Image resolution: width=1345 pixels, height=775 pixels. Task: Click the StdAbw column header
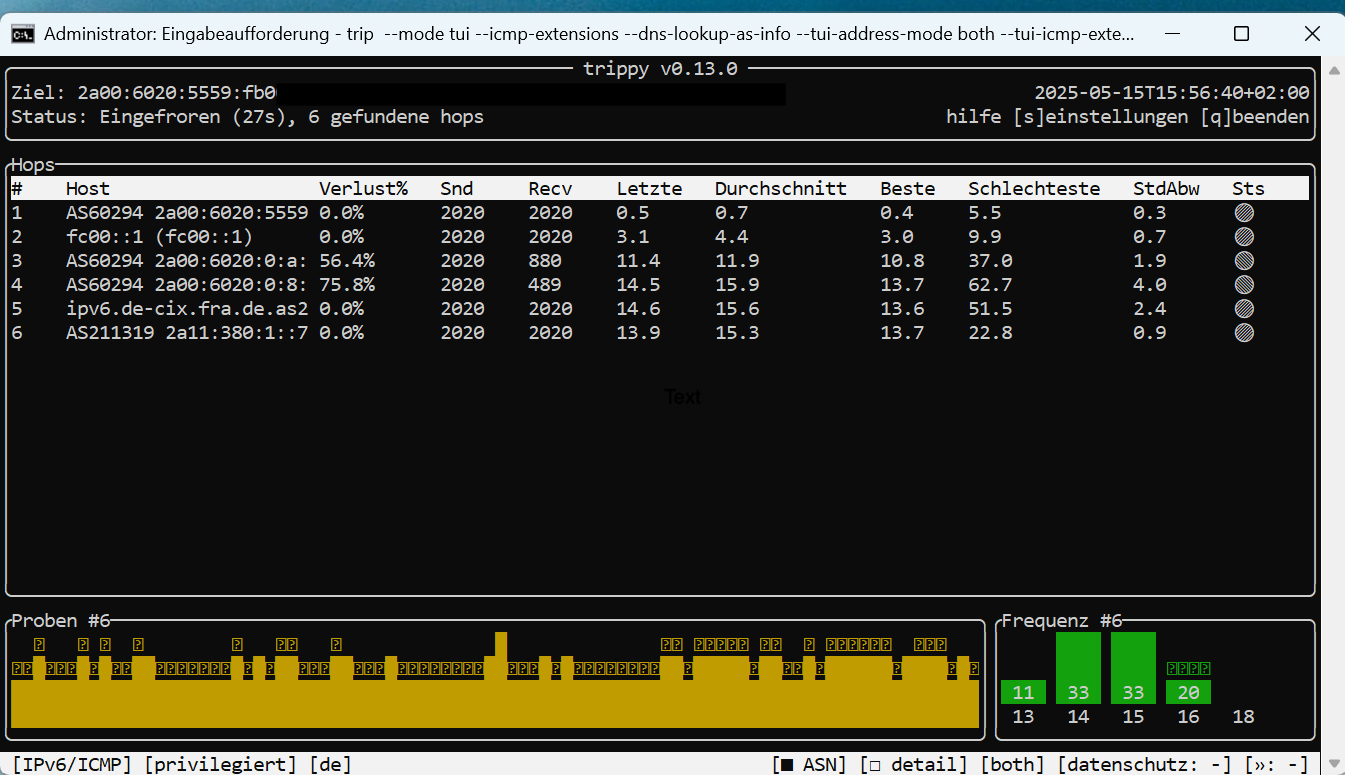click(1166, 188)
